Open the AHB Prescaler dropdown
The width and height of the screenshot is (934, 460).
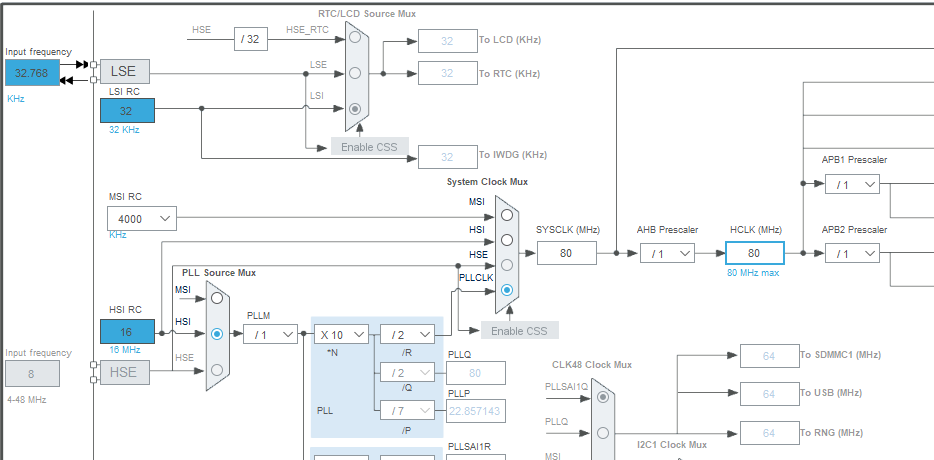pos(667,253)
